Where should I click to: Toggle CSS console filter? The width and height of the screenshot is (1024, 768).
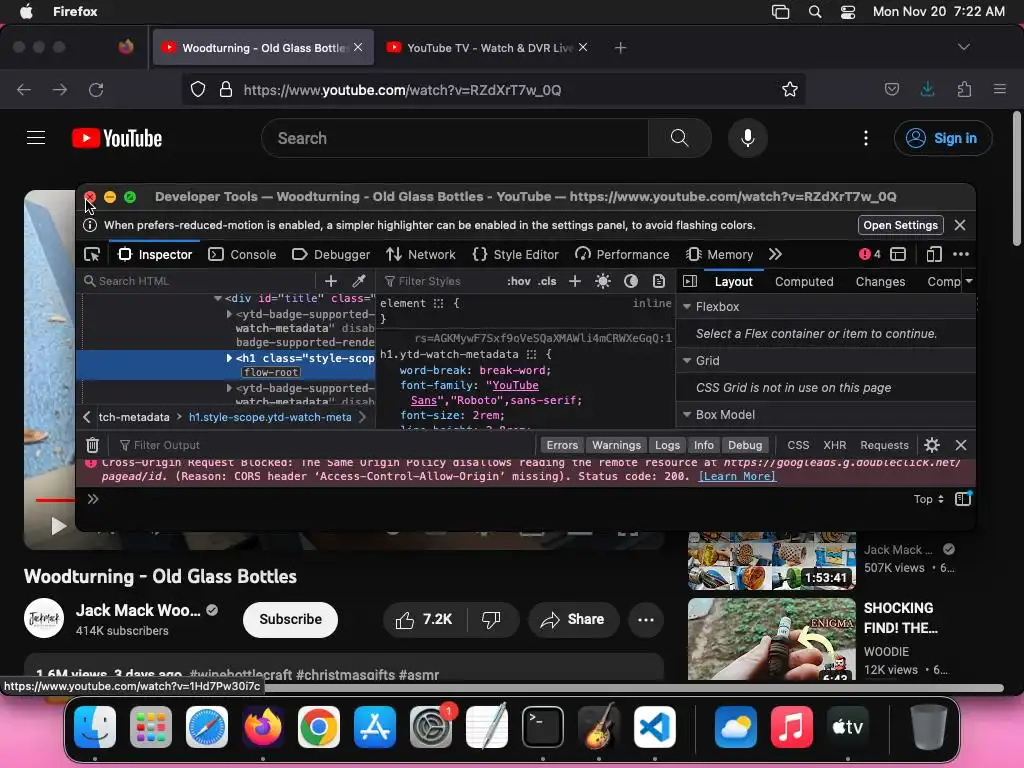tap(798, 445)
